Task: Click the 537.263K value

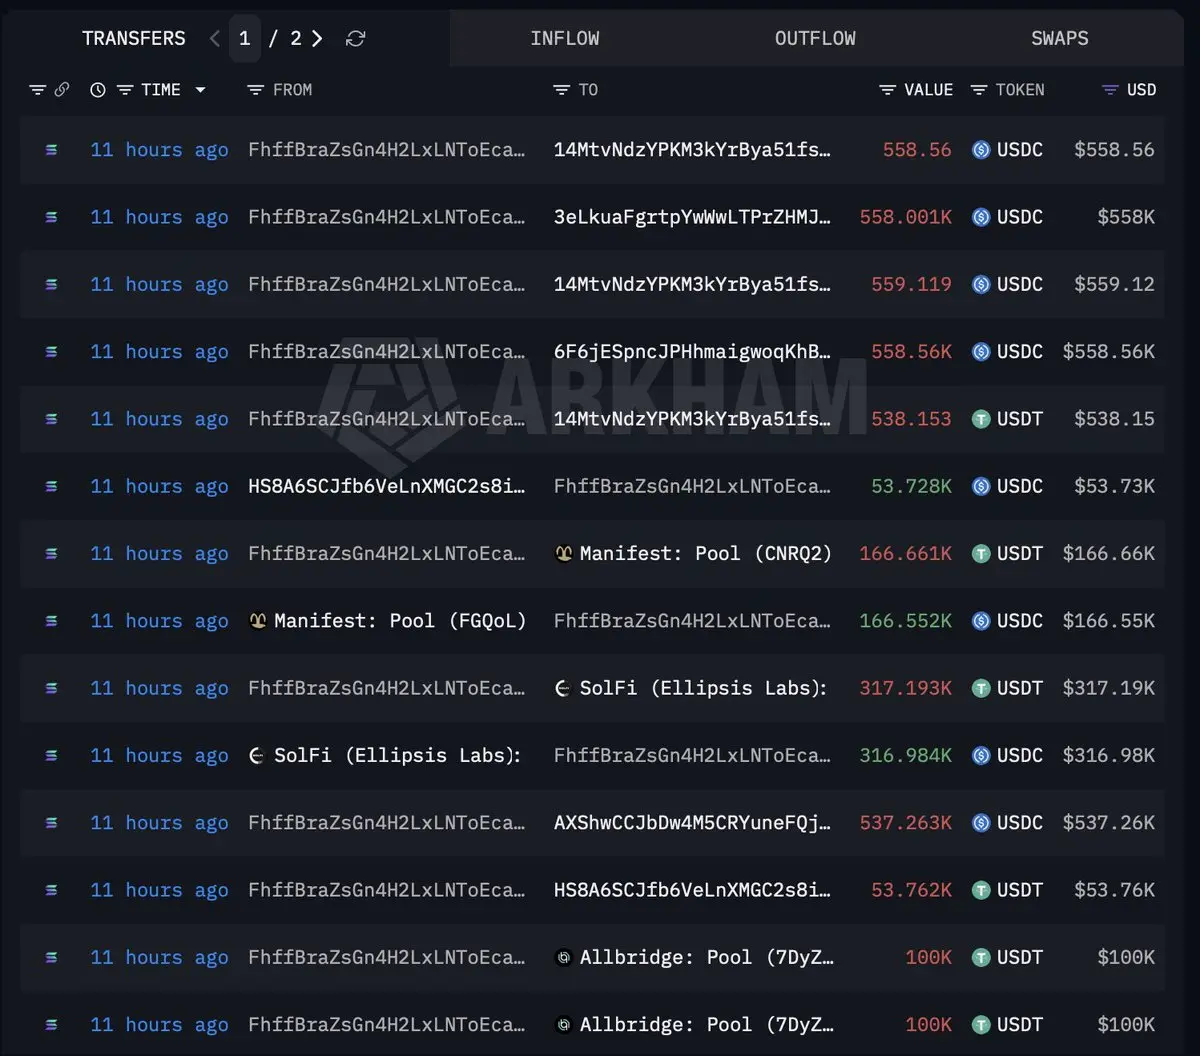Action: pyautogui.click(x=906, y=823)
